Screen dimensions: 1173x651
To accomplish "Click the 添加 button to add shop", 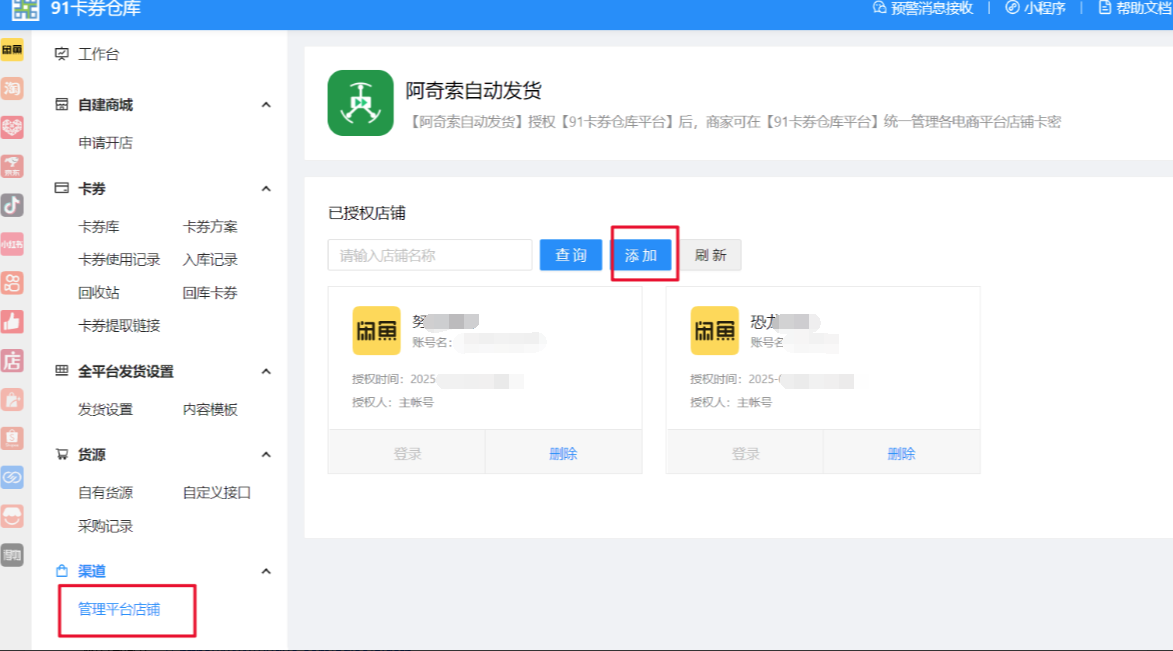I will click(641, 255).
